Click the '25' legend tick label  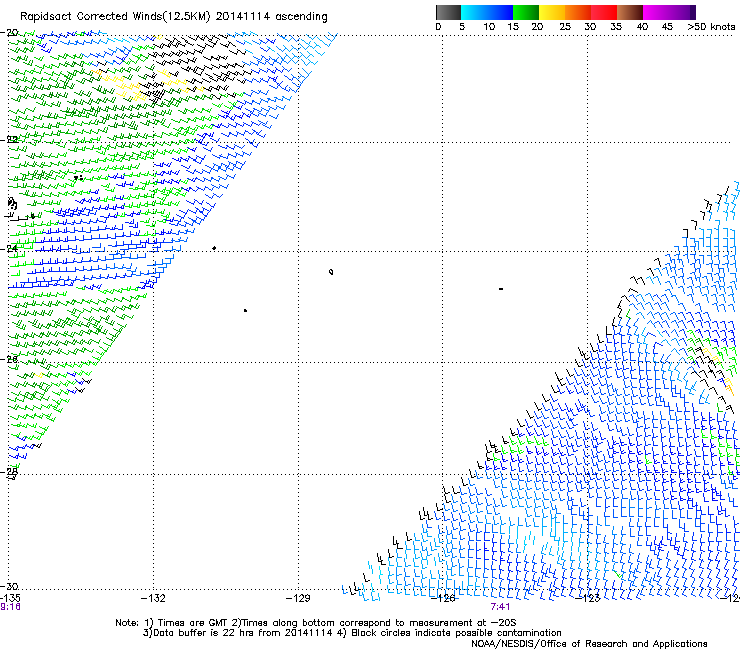[x=565, y=27]
